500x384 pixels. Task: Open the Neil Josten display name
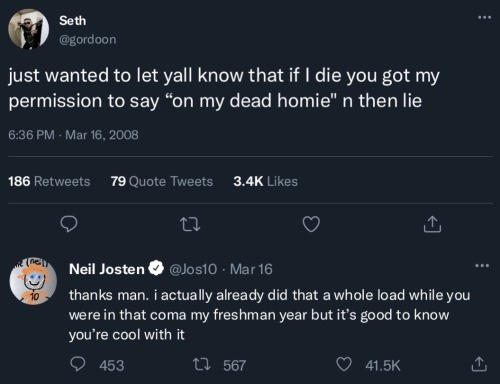pos(107,269)
